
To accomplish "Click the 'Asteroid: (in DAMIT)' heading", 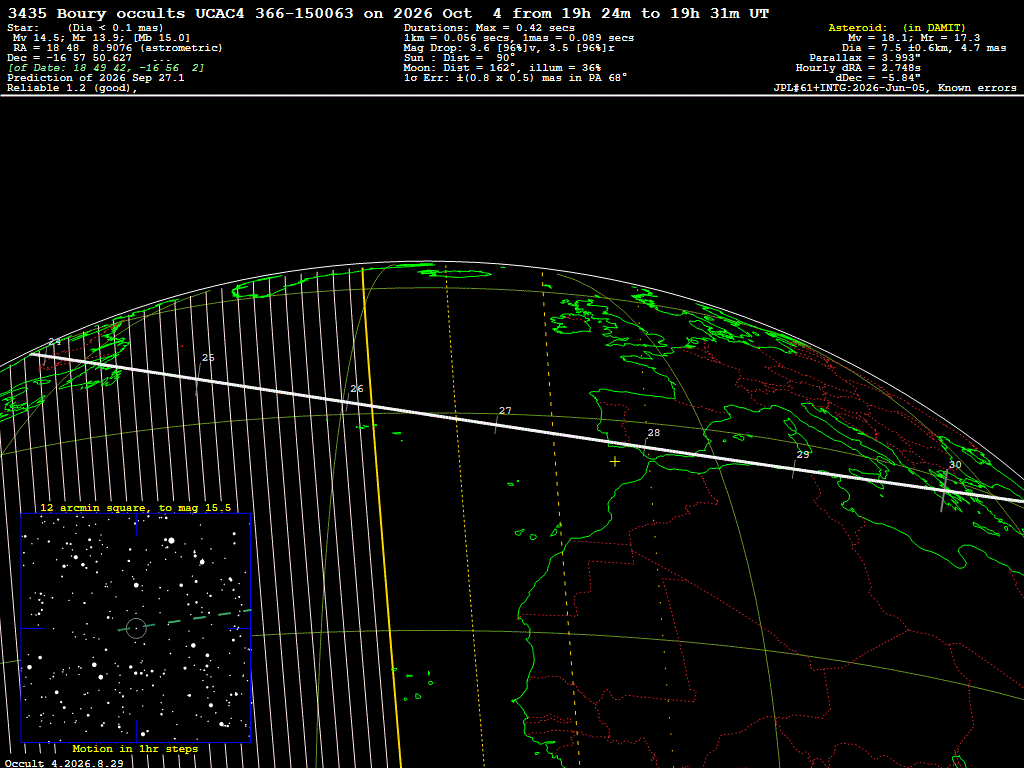I will click(897, 27).
